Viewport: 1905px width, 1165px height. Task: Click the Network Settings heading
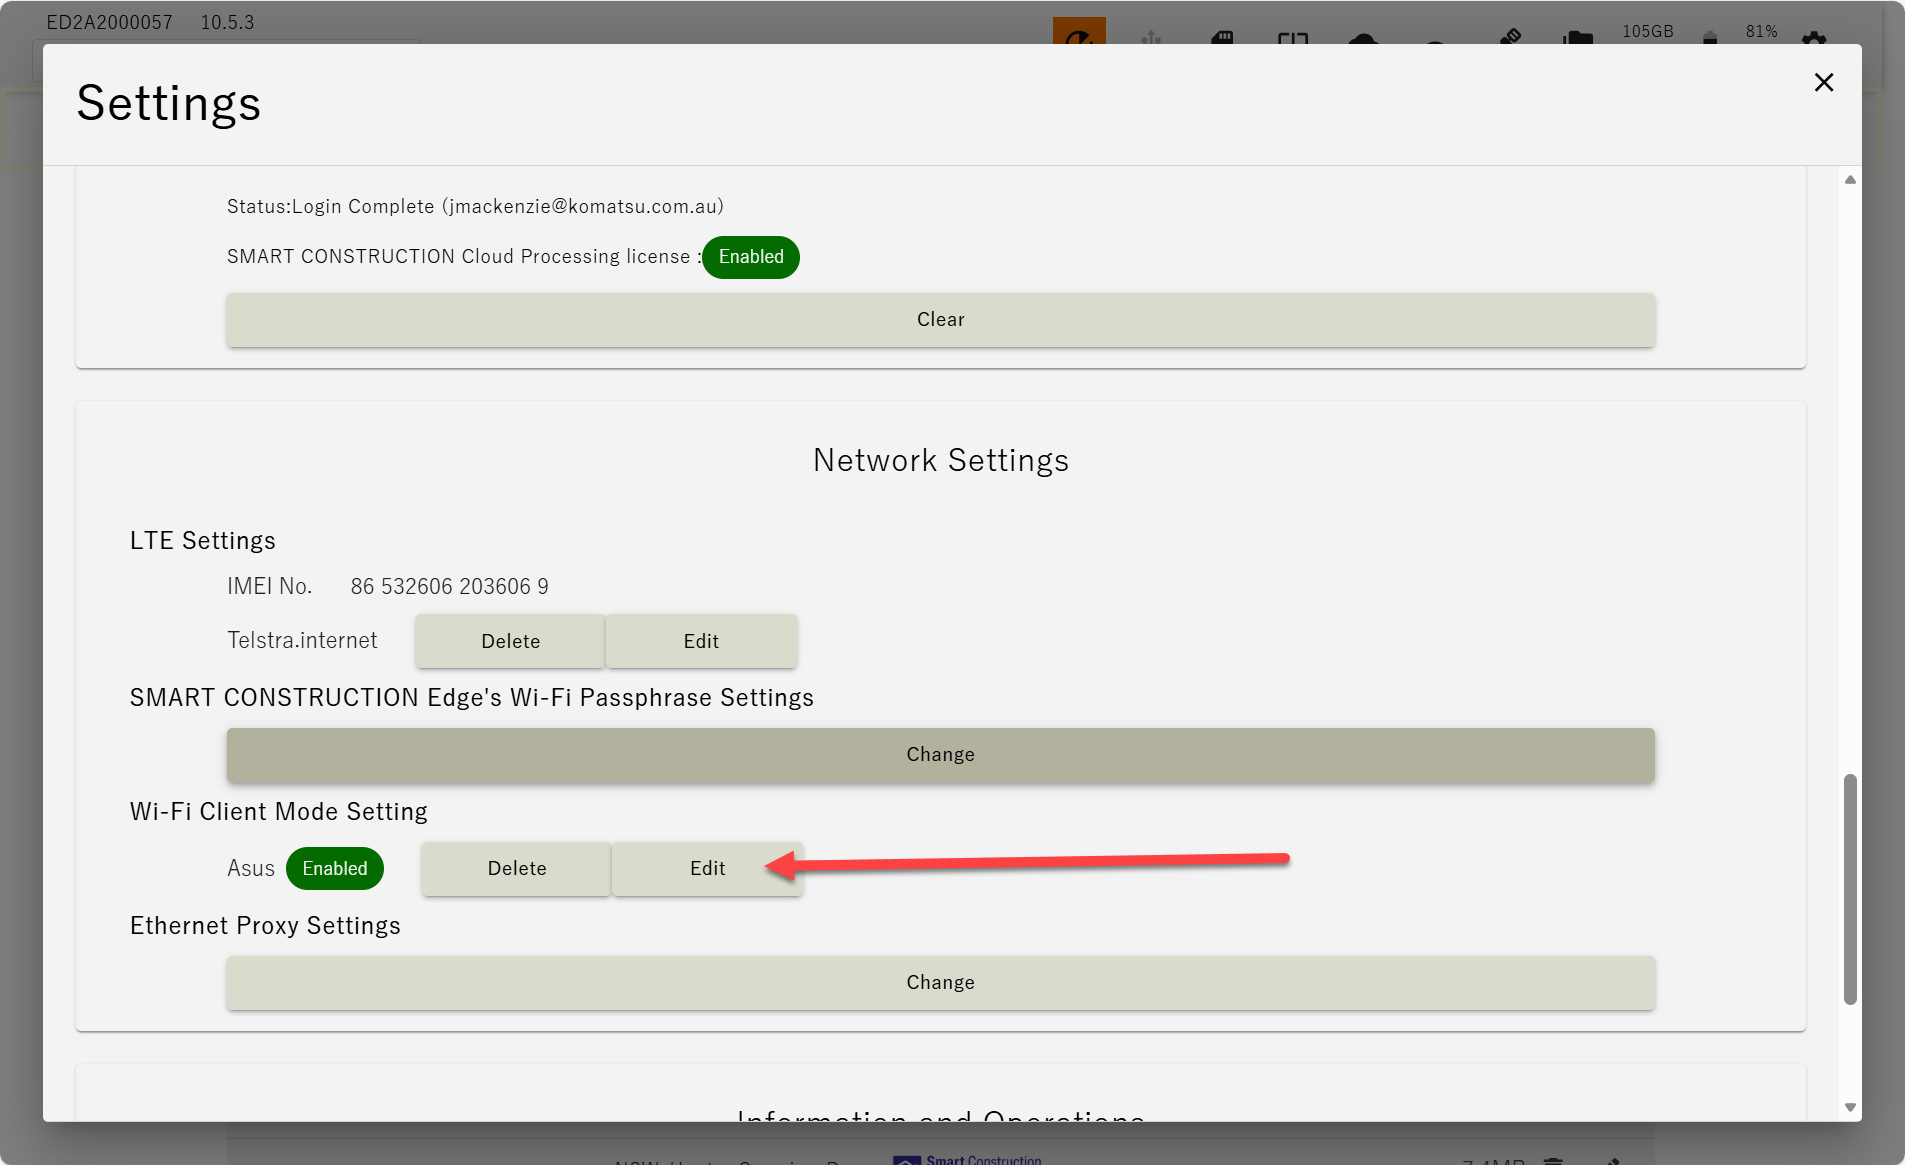940,460
